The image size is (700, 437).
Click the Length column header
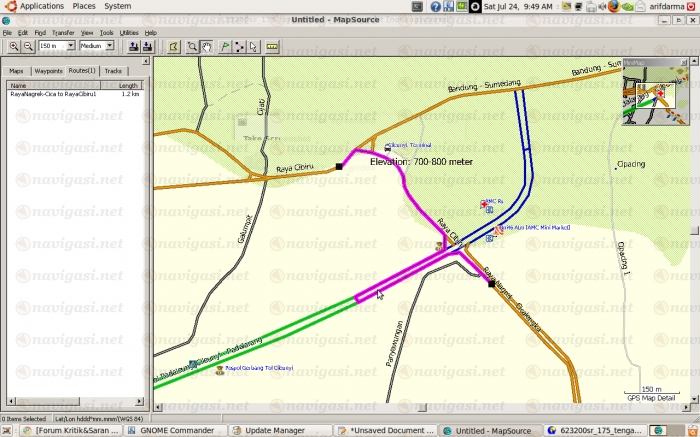coord(128,85)
